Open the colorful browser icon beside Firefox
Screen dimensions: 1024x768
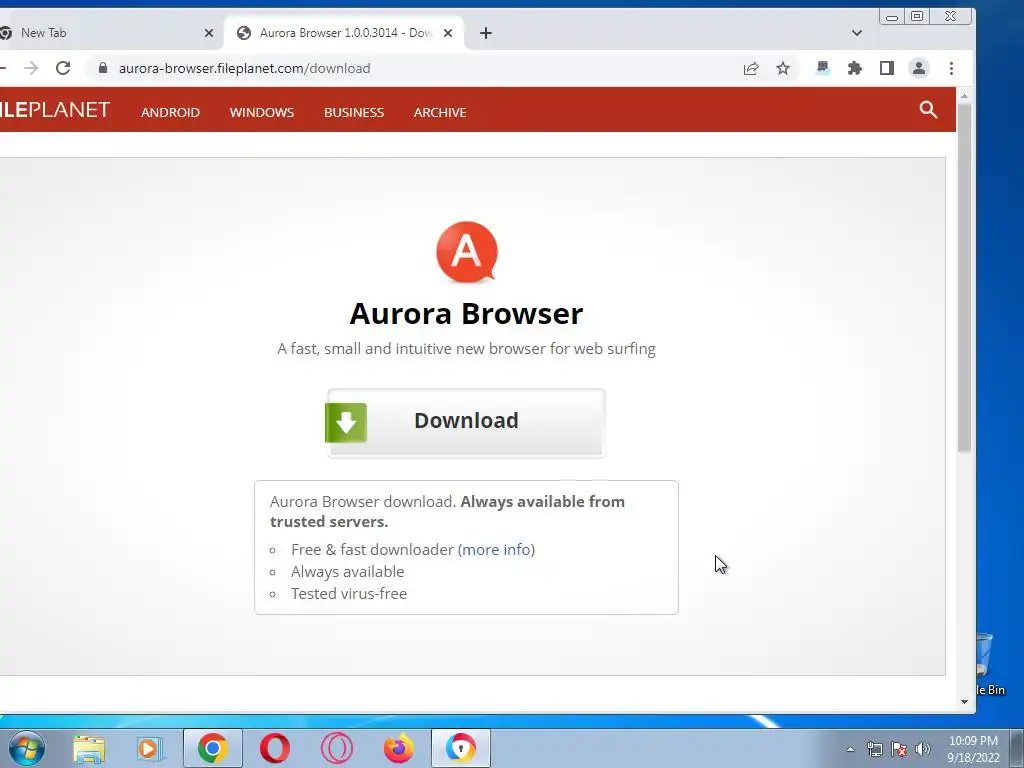(460, 748)
